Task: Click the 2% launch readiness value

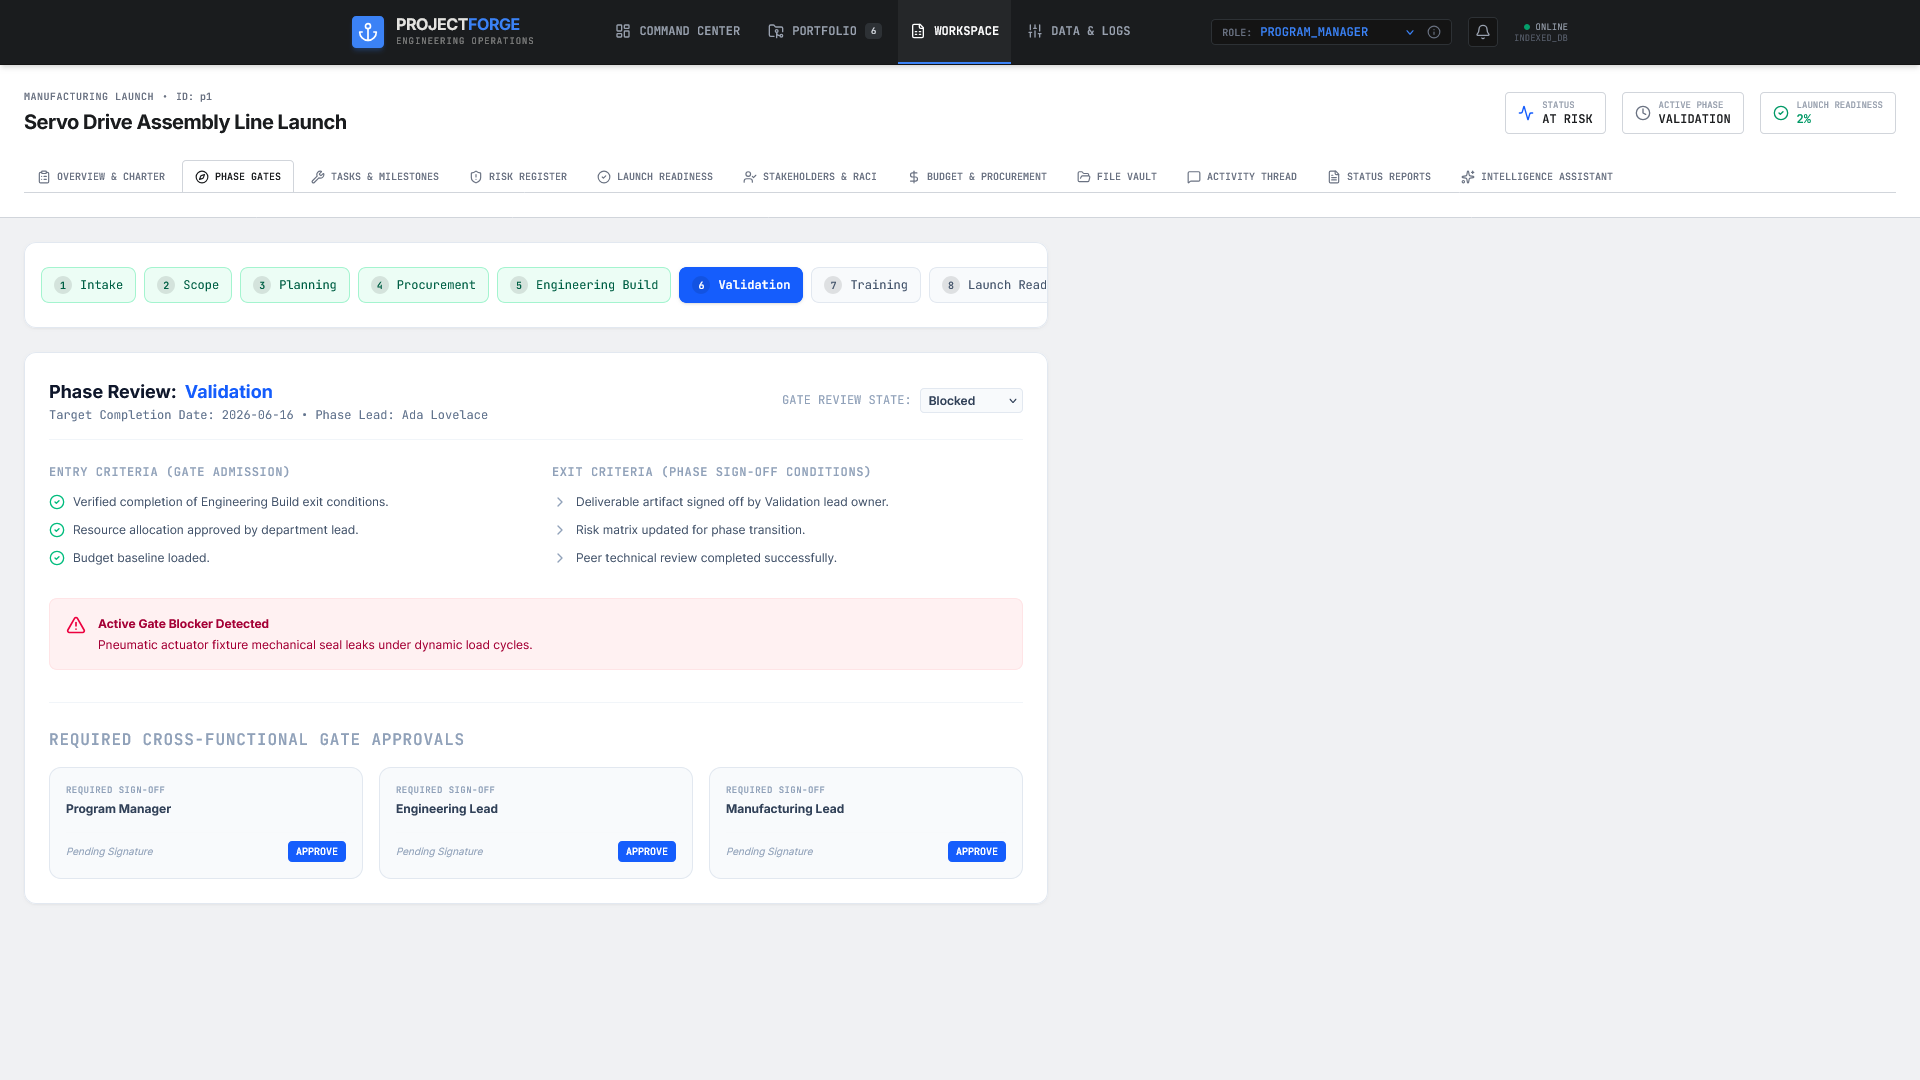Action: point(1804,119)
